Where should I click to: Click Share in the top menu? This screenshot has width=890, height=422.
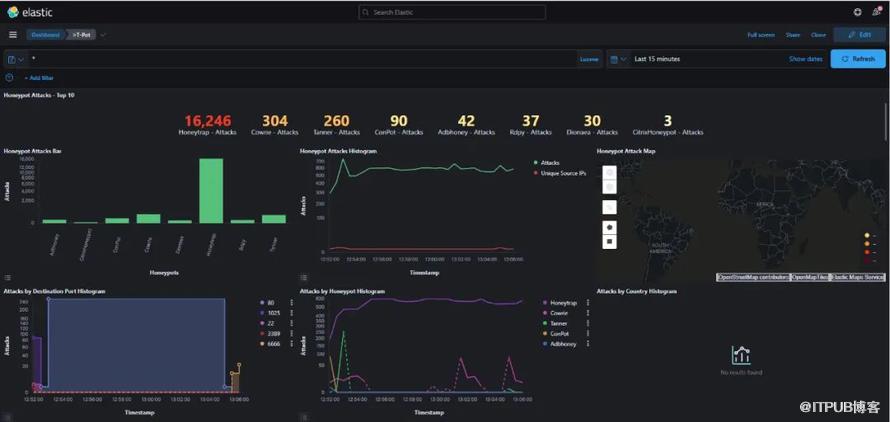click(792, 34)
